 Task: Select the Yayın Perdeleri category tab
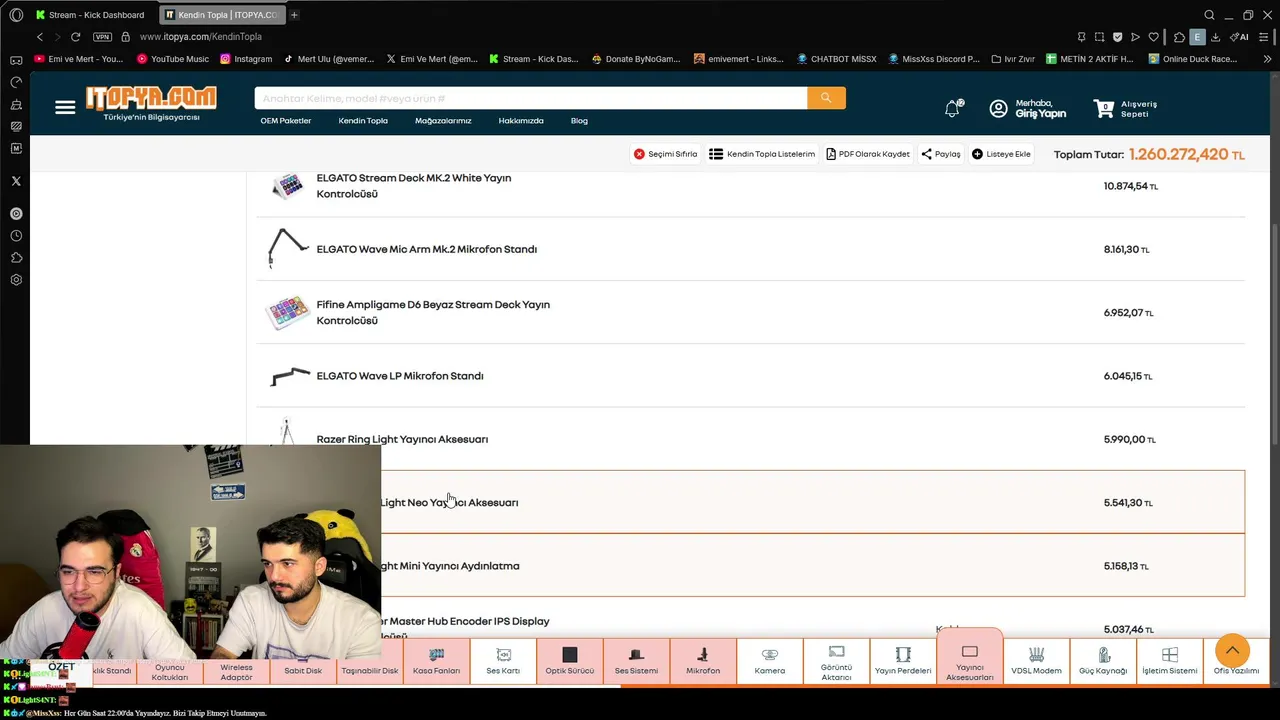coord(903,661)
